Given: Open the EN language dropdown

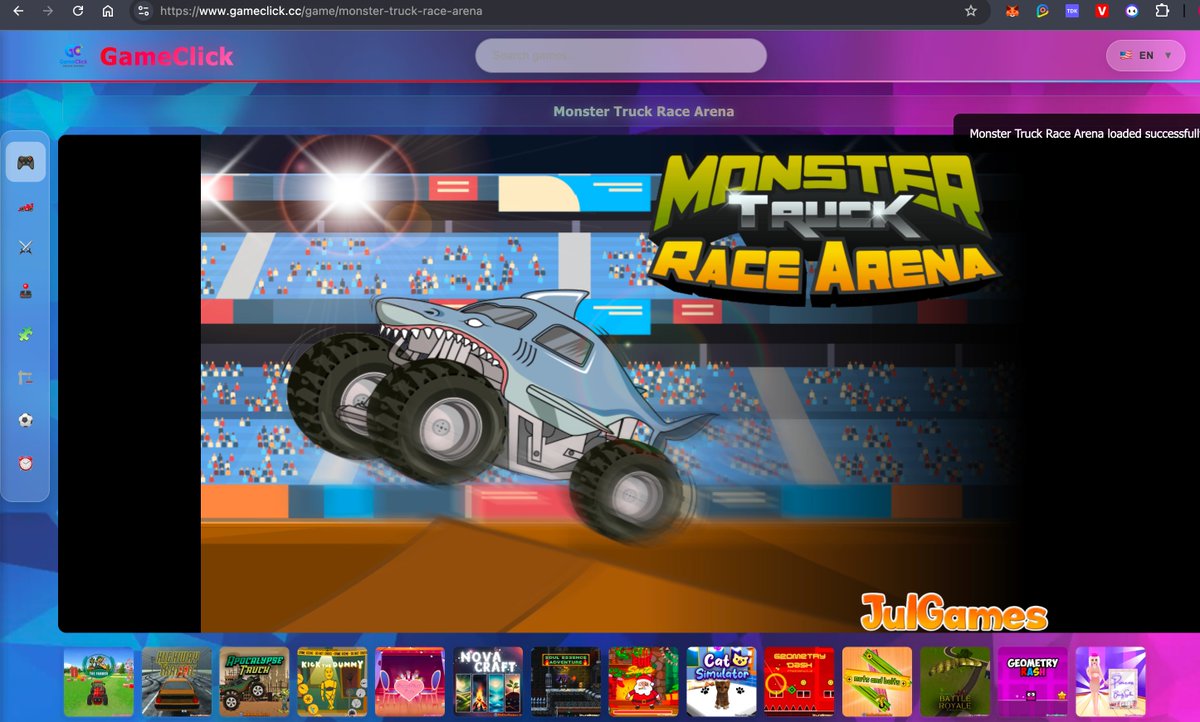Looking at the screenshot, I should pyautogui.click(x=1145, y=55).
